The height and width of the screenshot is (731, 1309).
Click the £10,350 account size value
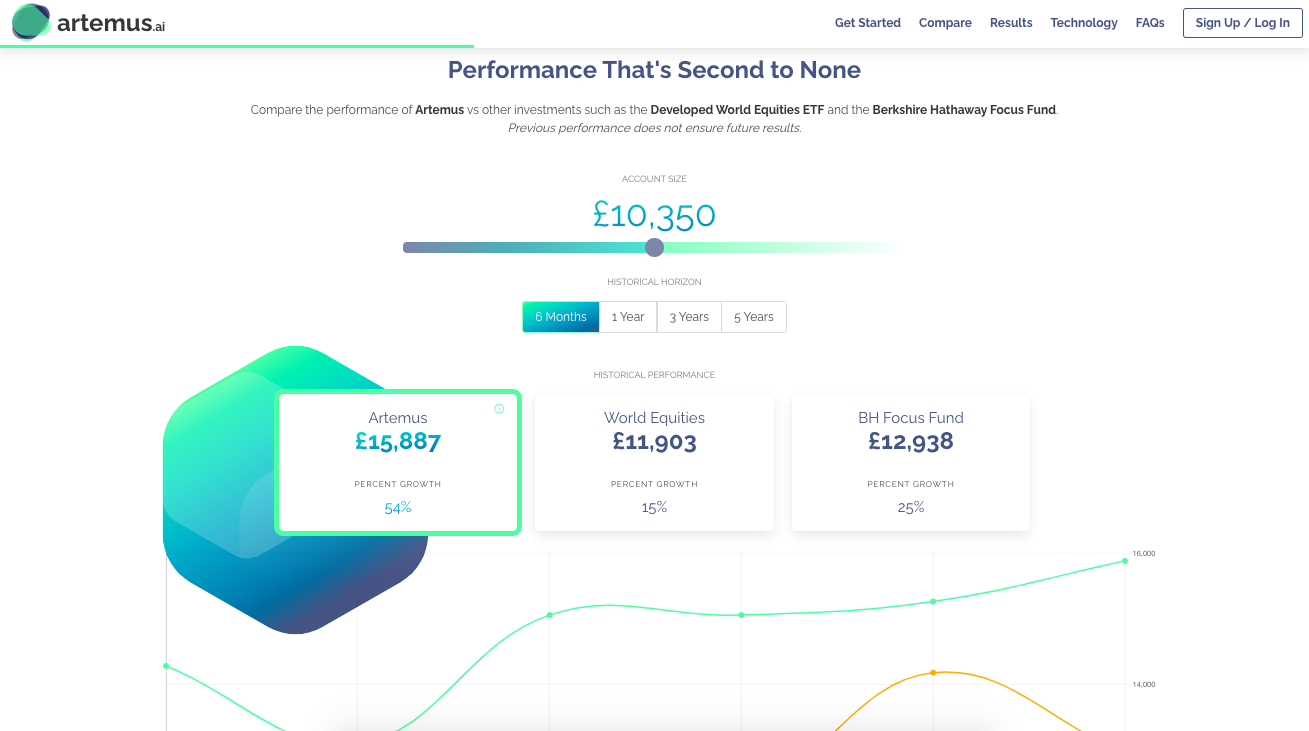click(654, 214)
